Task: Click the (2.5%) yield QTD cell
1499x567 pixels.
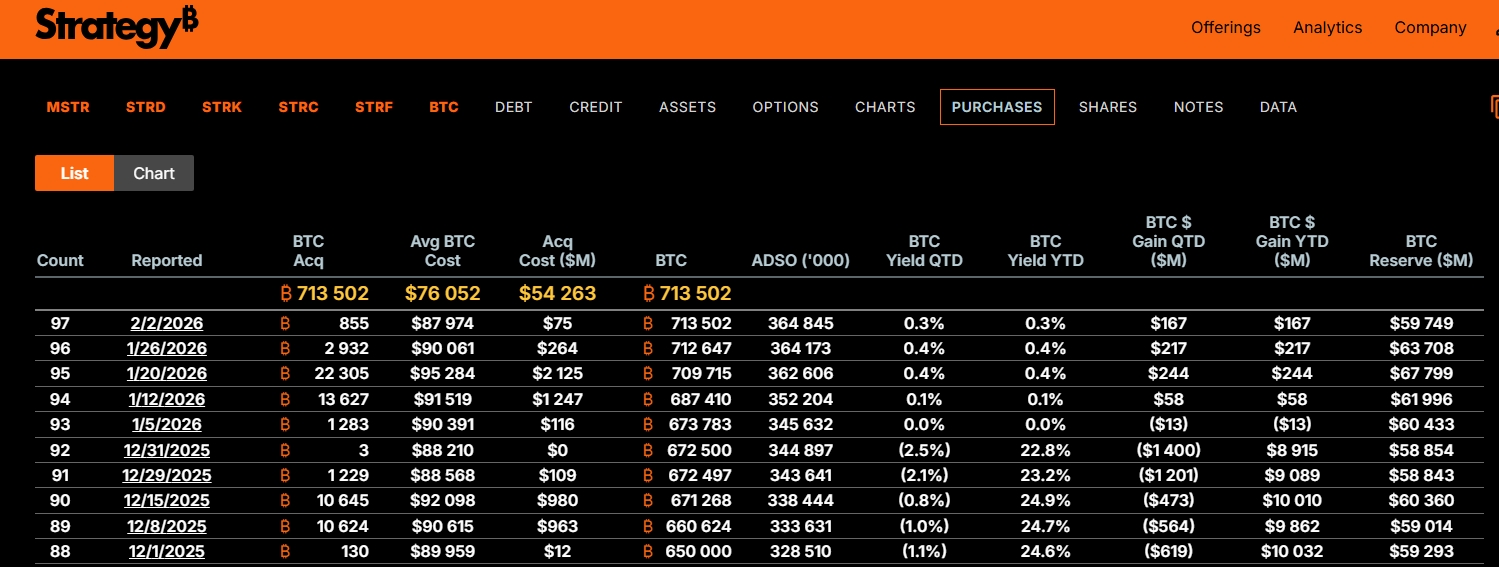Action: pyautogui.click(x=924, y=450)
